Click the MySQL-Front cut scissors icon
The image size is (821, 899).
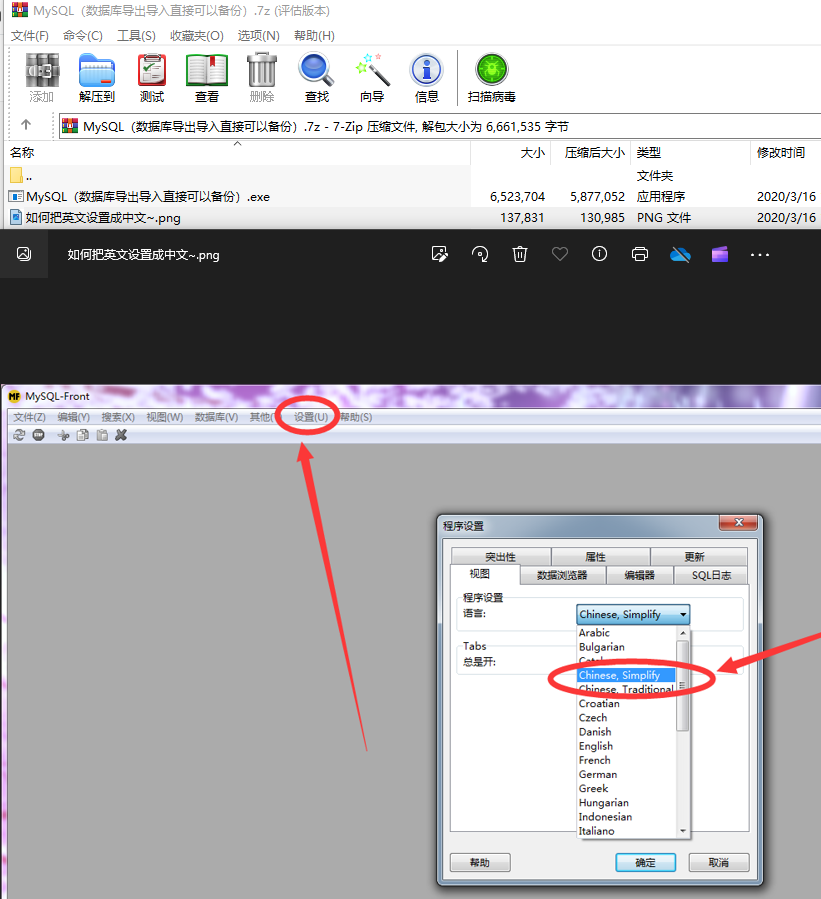[64, 435]
